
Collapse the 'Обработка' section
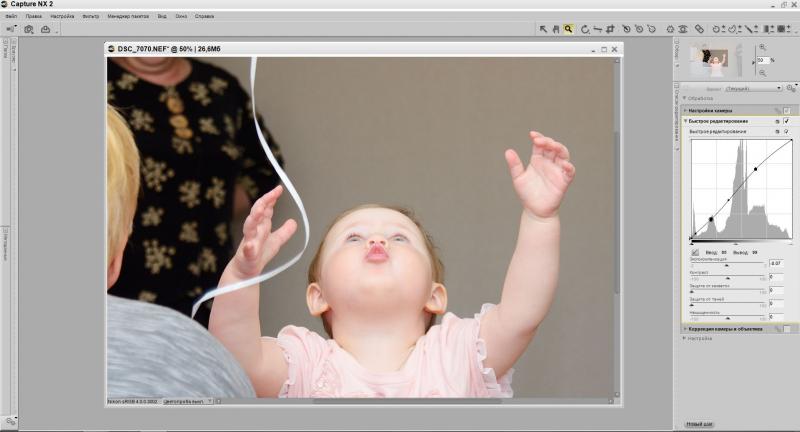click(x=685, y=98)
